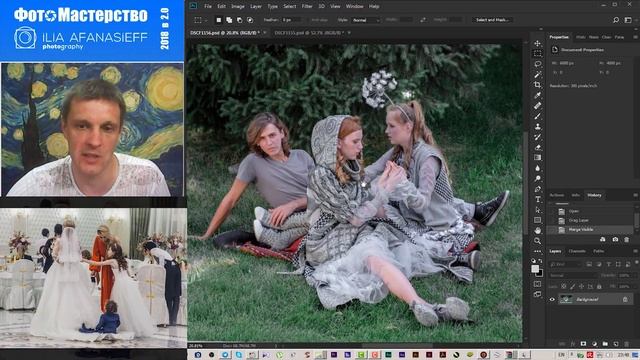The width and height of the screenshot is (640, 360).
Task: Select the Eyedropper tool
Action: click(x=538, y=95)
